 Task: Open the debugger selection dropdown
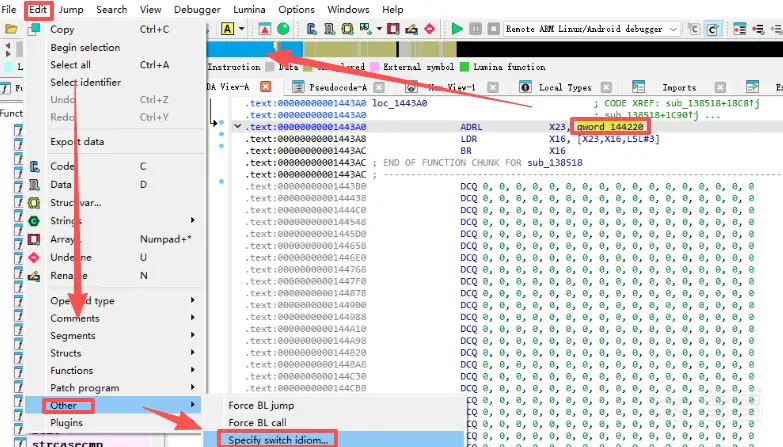[x=673, y=29]
